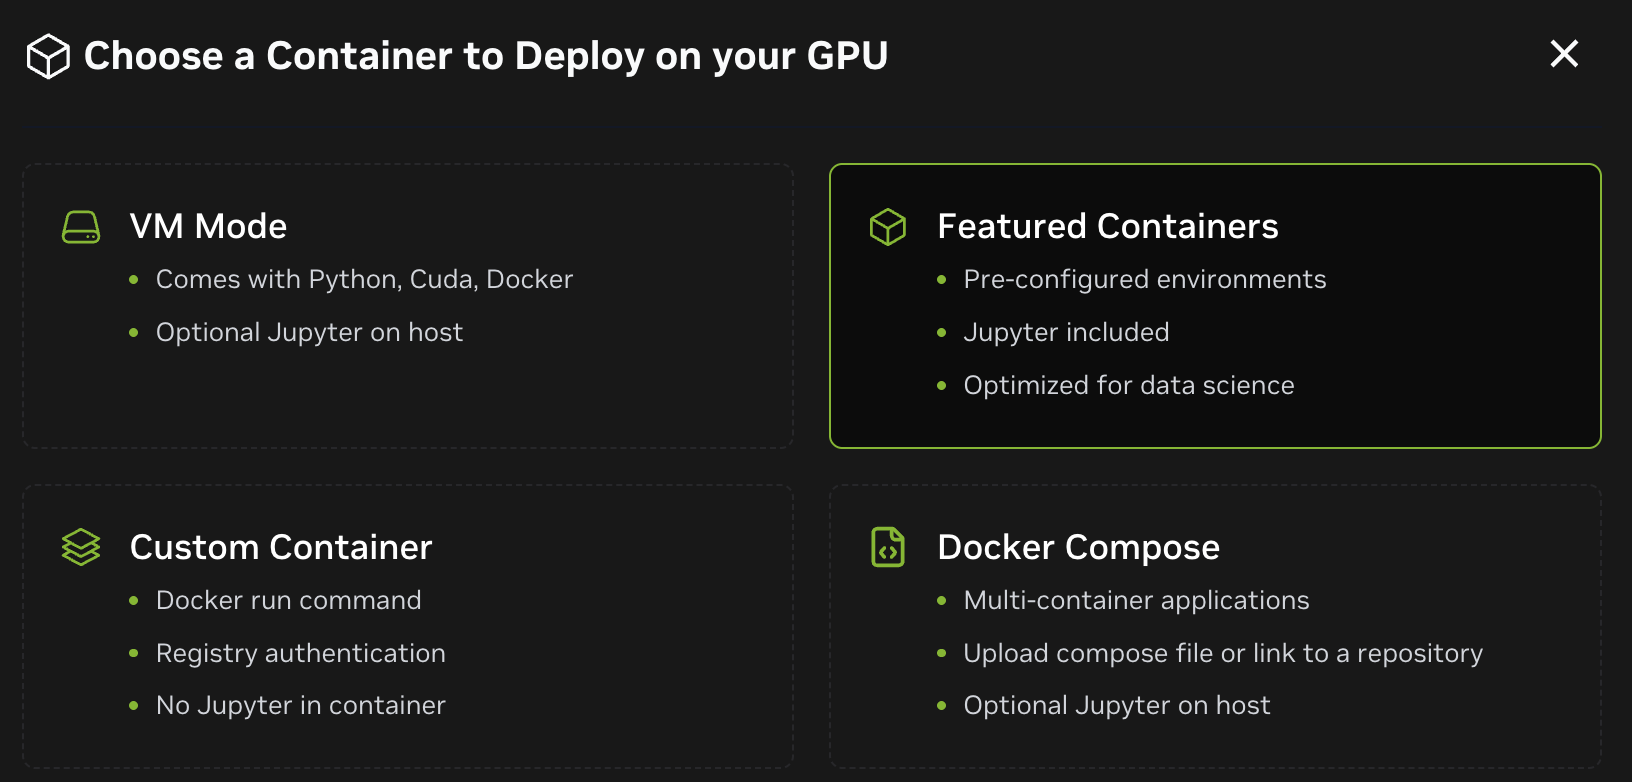
Task: Click the Optimized for data science text
Action: coord(1129,385)
